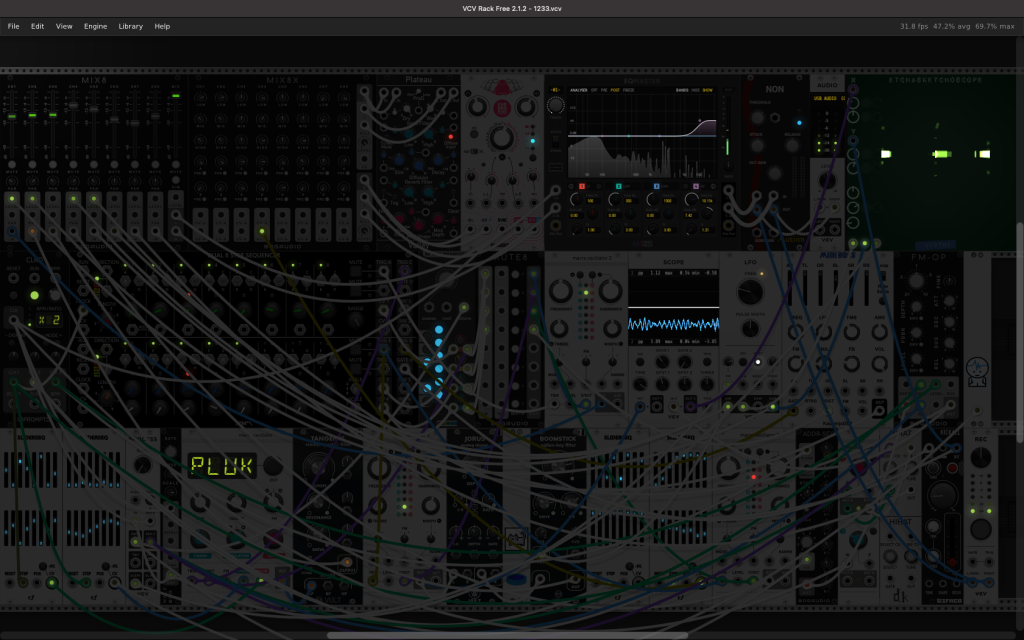Screen dimensions: 1024x640
Task: Click the RELEASE knob on the NON module
Action: tap(792, 146)
